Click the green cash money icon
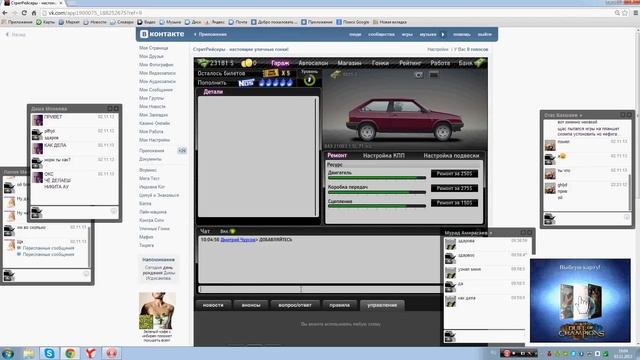The height and width of the screenshot is (360, 640). (x=202, y=63)
